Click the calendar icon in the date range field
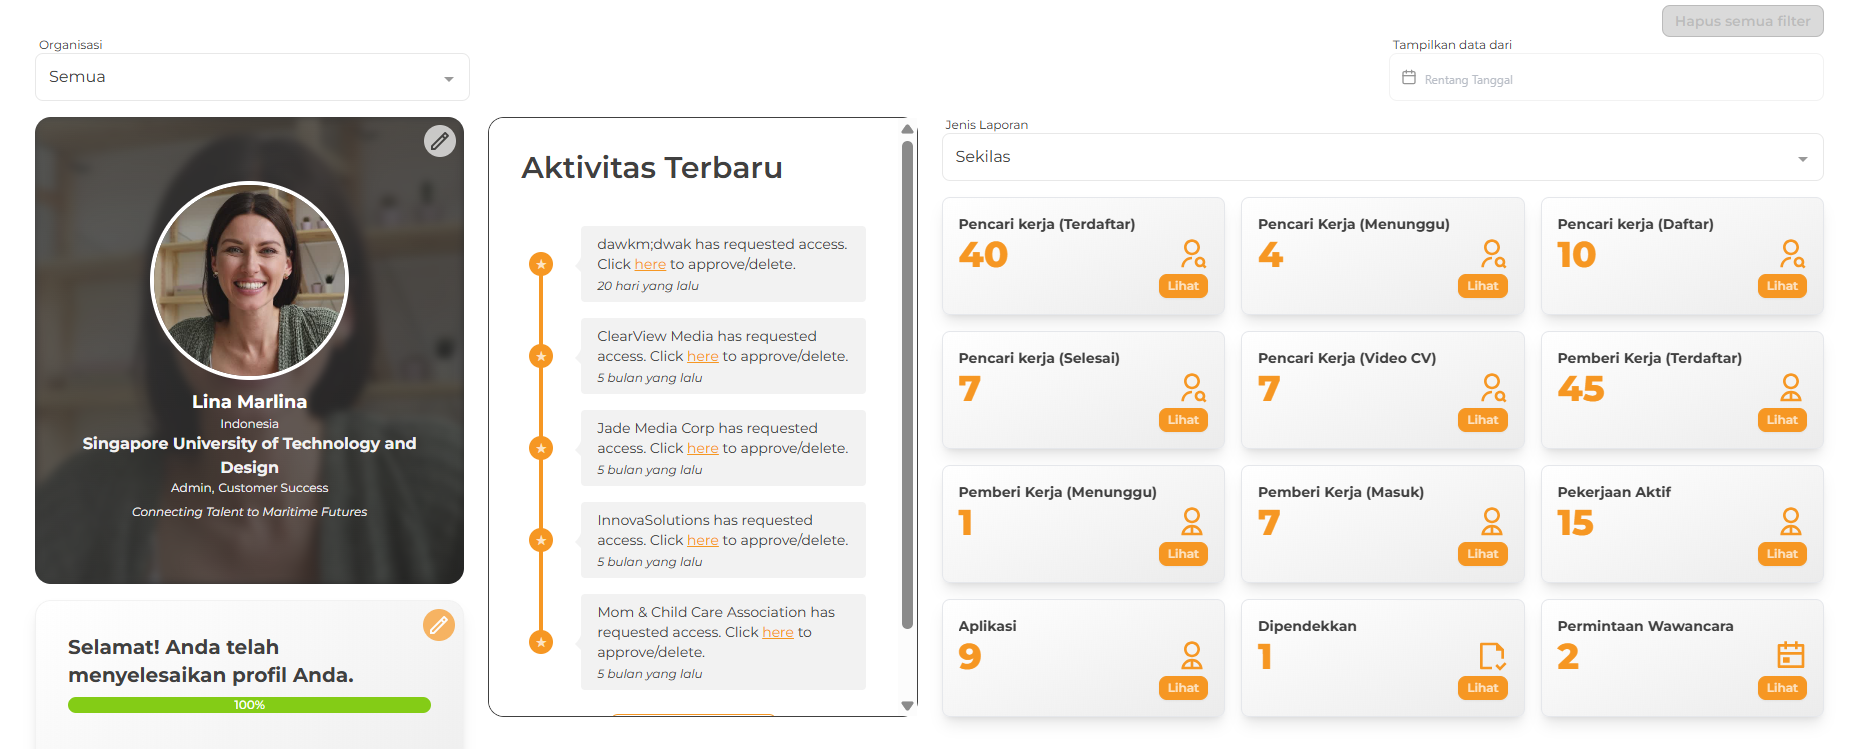Screen dimensions: 1861x749 [x=1408, y=78]
